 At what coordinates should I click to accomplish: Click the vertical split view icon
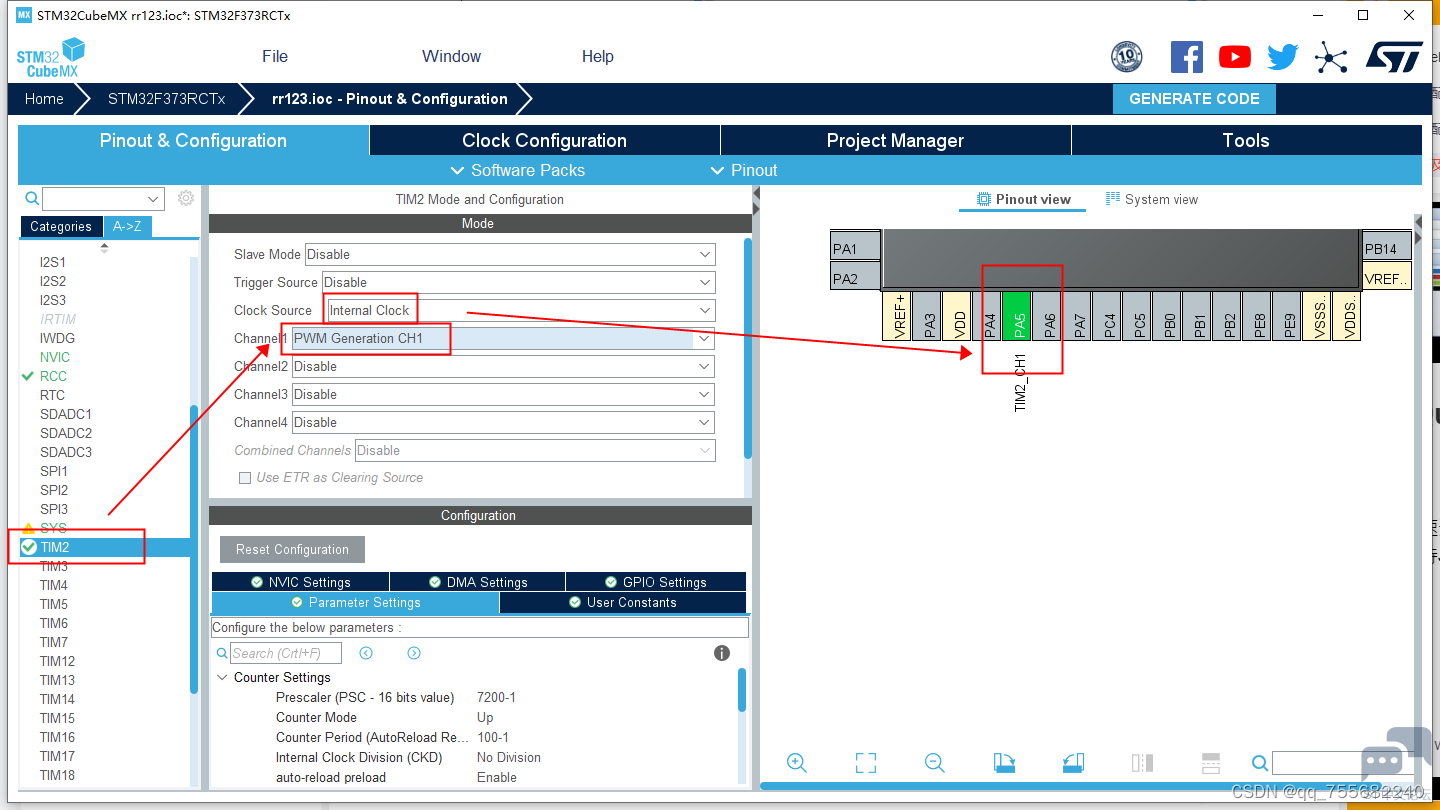pos(1142,763)
